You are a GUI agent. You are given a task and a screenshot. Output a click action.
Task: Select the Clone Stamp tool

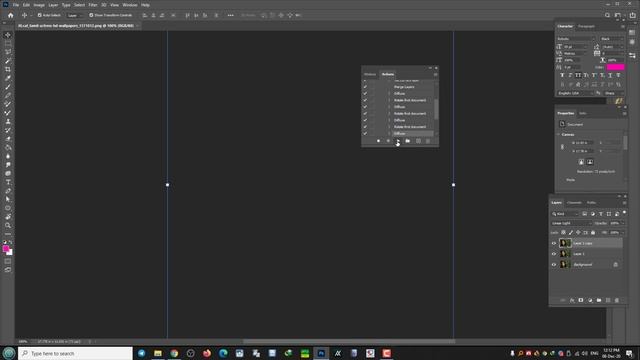tap(8, 121)
